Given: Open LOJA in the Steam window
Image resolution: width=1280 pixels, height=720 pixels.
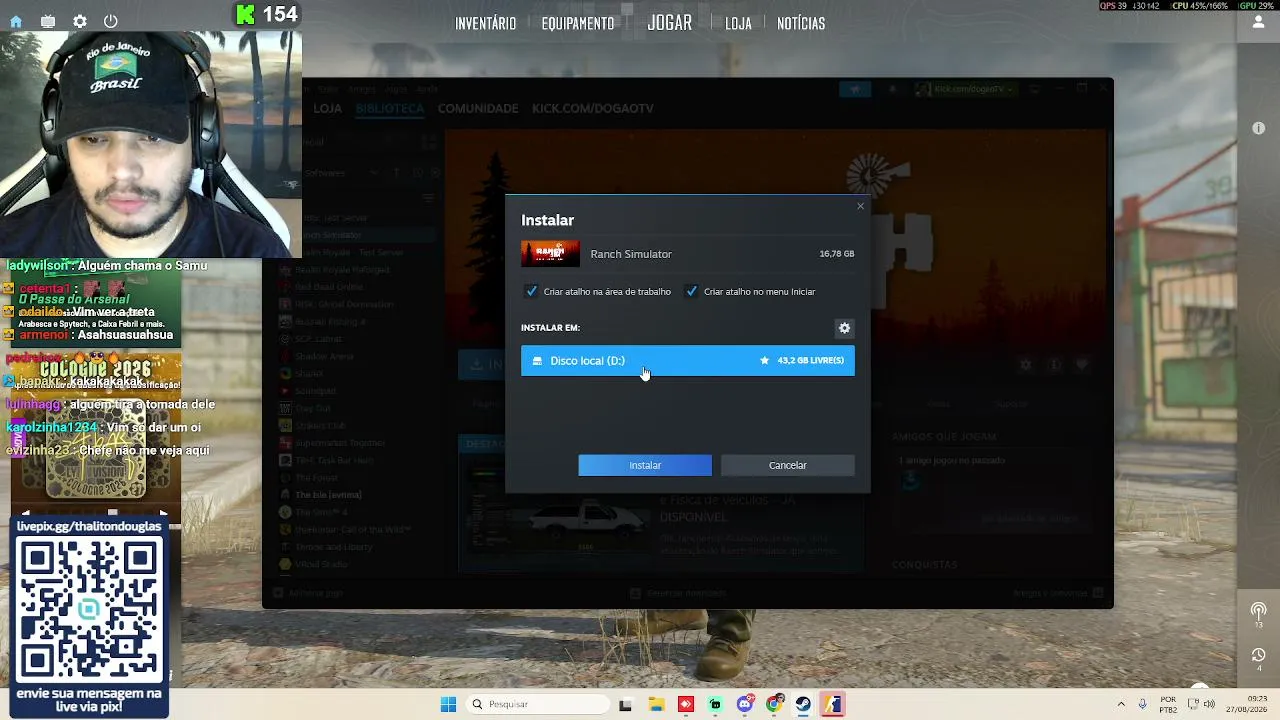Looking at the screenshot, I should (327, 108).
